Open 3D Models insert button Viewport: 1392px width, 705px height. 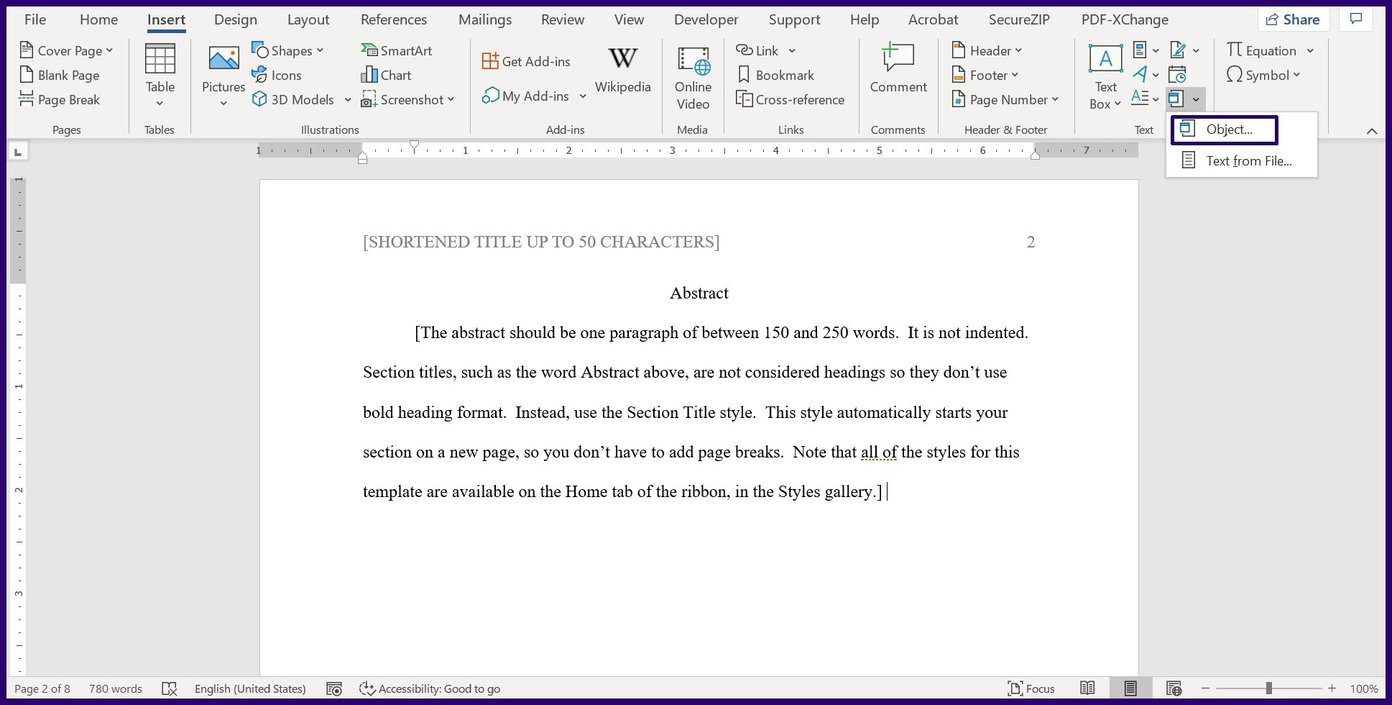(294, 100)
